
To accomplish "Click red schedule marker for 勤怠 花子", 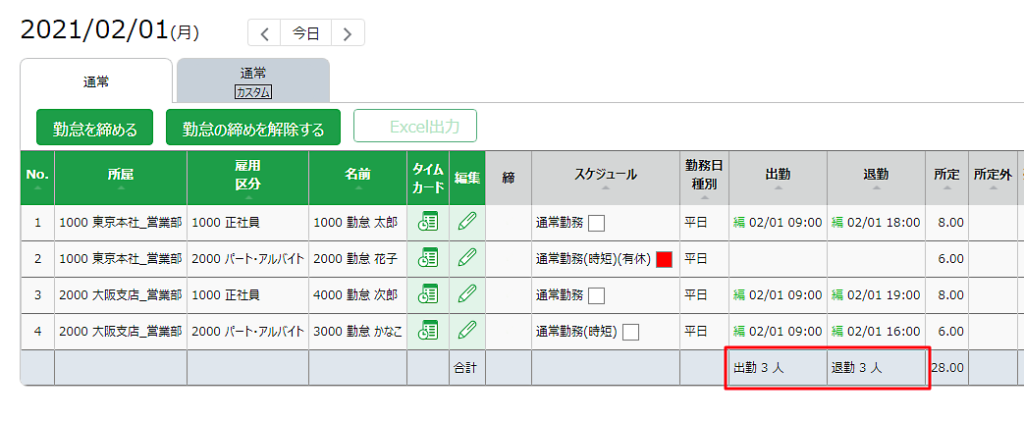I will 664,259.
